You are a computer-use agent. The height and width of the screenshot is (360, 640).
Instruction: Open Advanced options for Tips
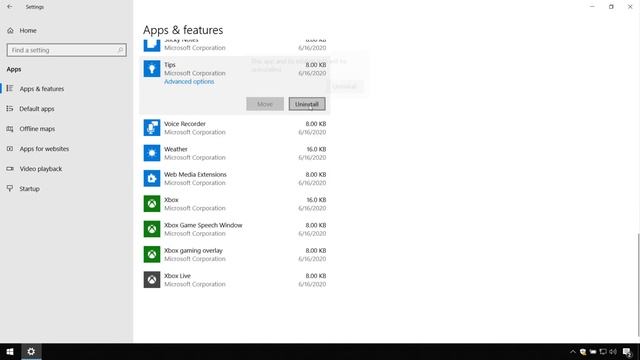pyautogui.click(x=189, y=82)
